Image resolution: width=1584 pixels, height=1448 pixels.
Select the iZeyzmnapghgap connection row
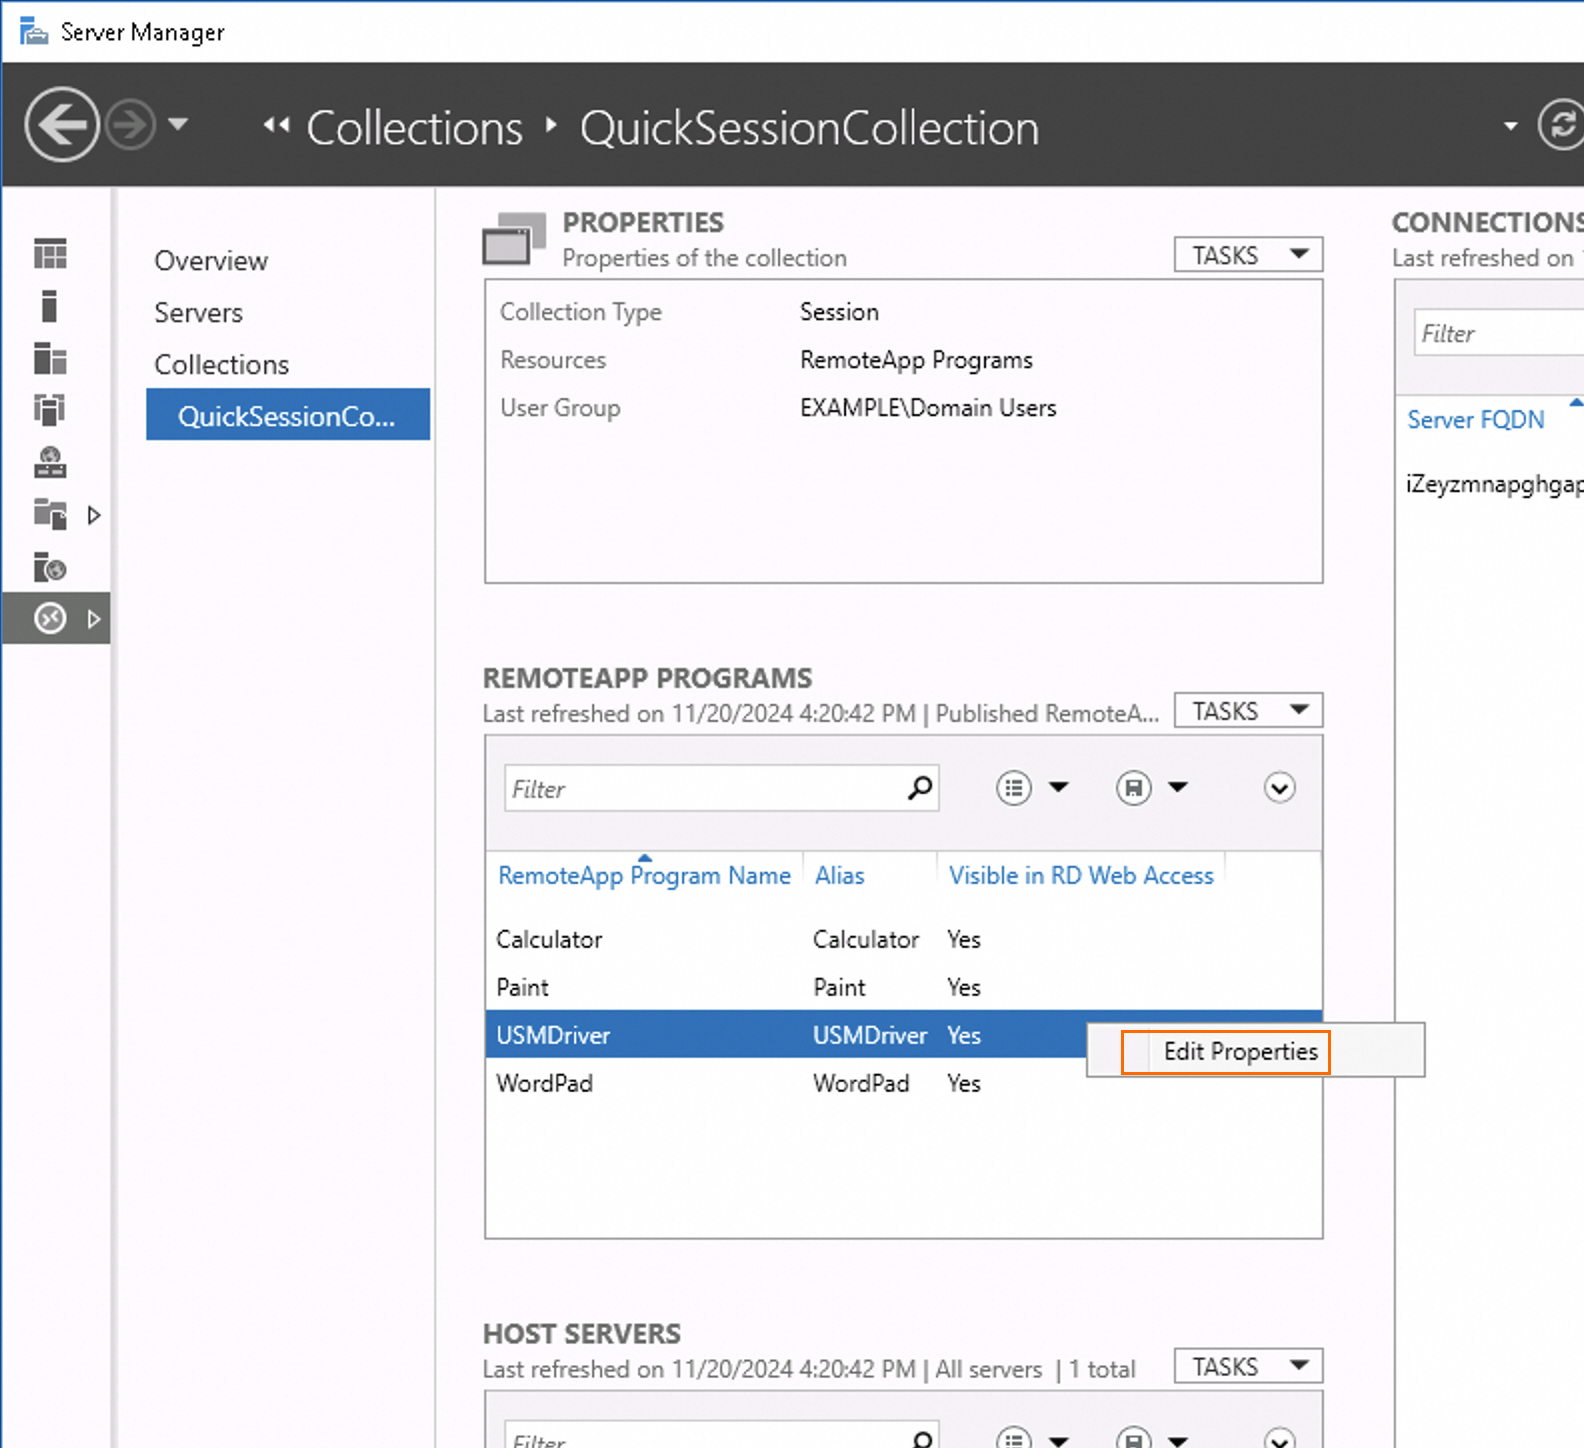click(1494, 484)
